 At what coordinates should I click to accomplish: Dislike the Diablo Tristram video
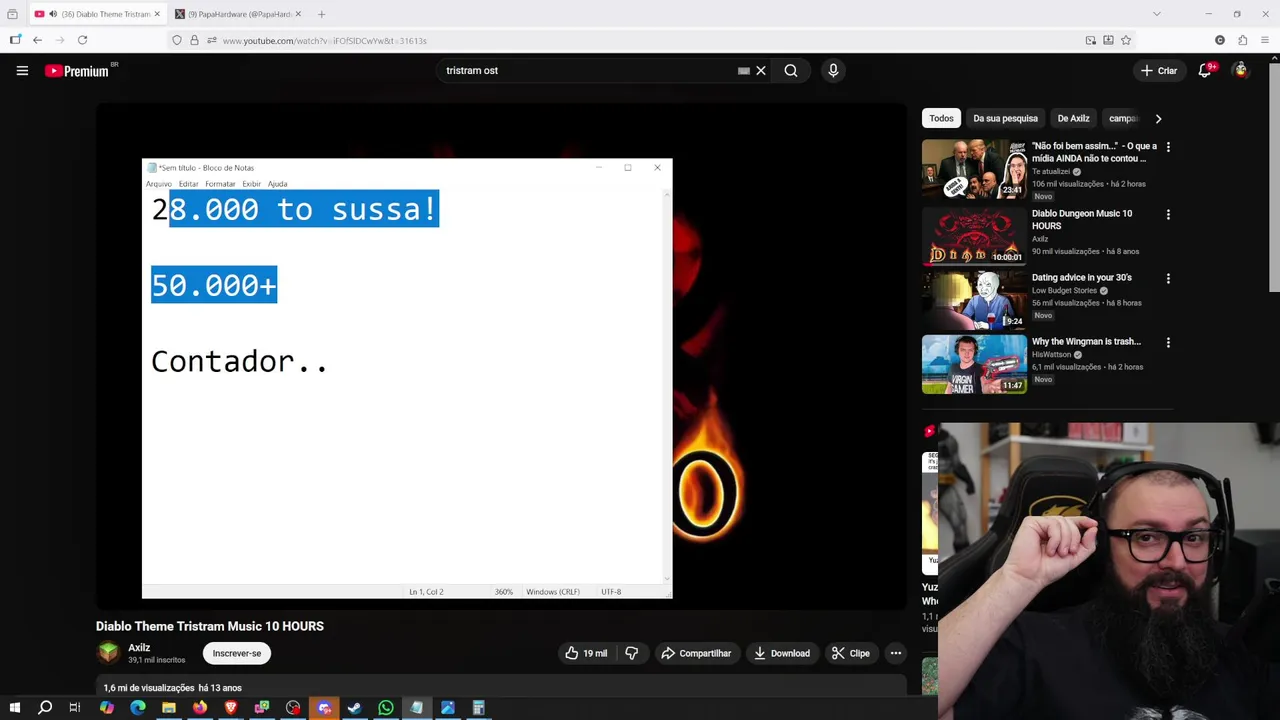(631, 653)
